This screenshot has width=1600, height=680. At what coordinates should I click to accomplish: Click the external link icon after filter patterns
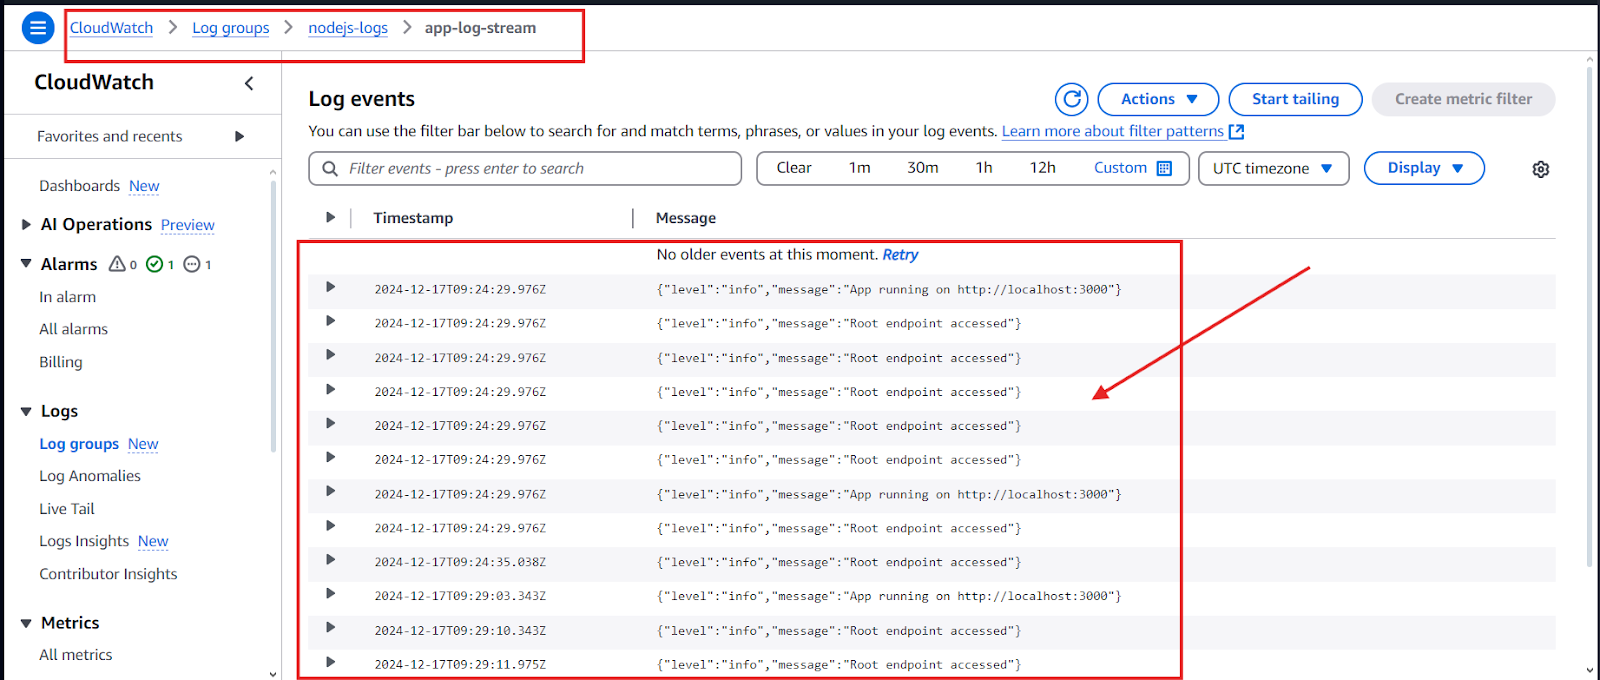point(1236,131)
